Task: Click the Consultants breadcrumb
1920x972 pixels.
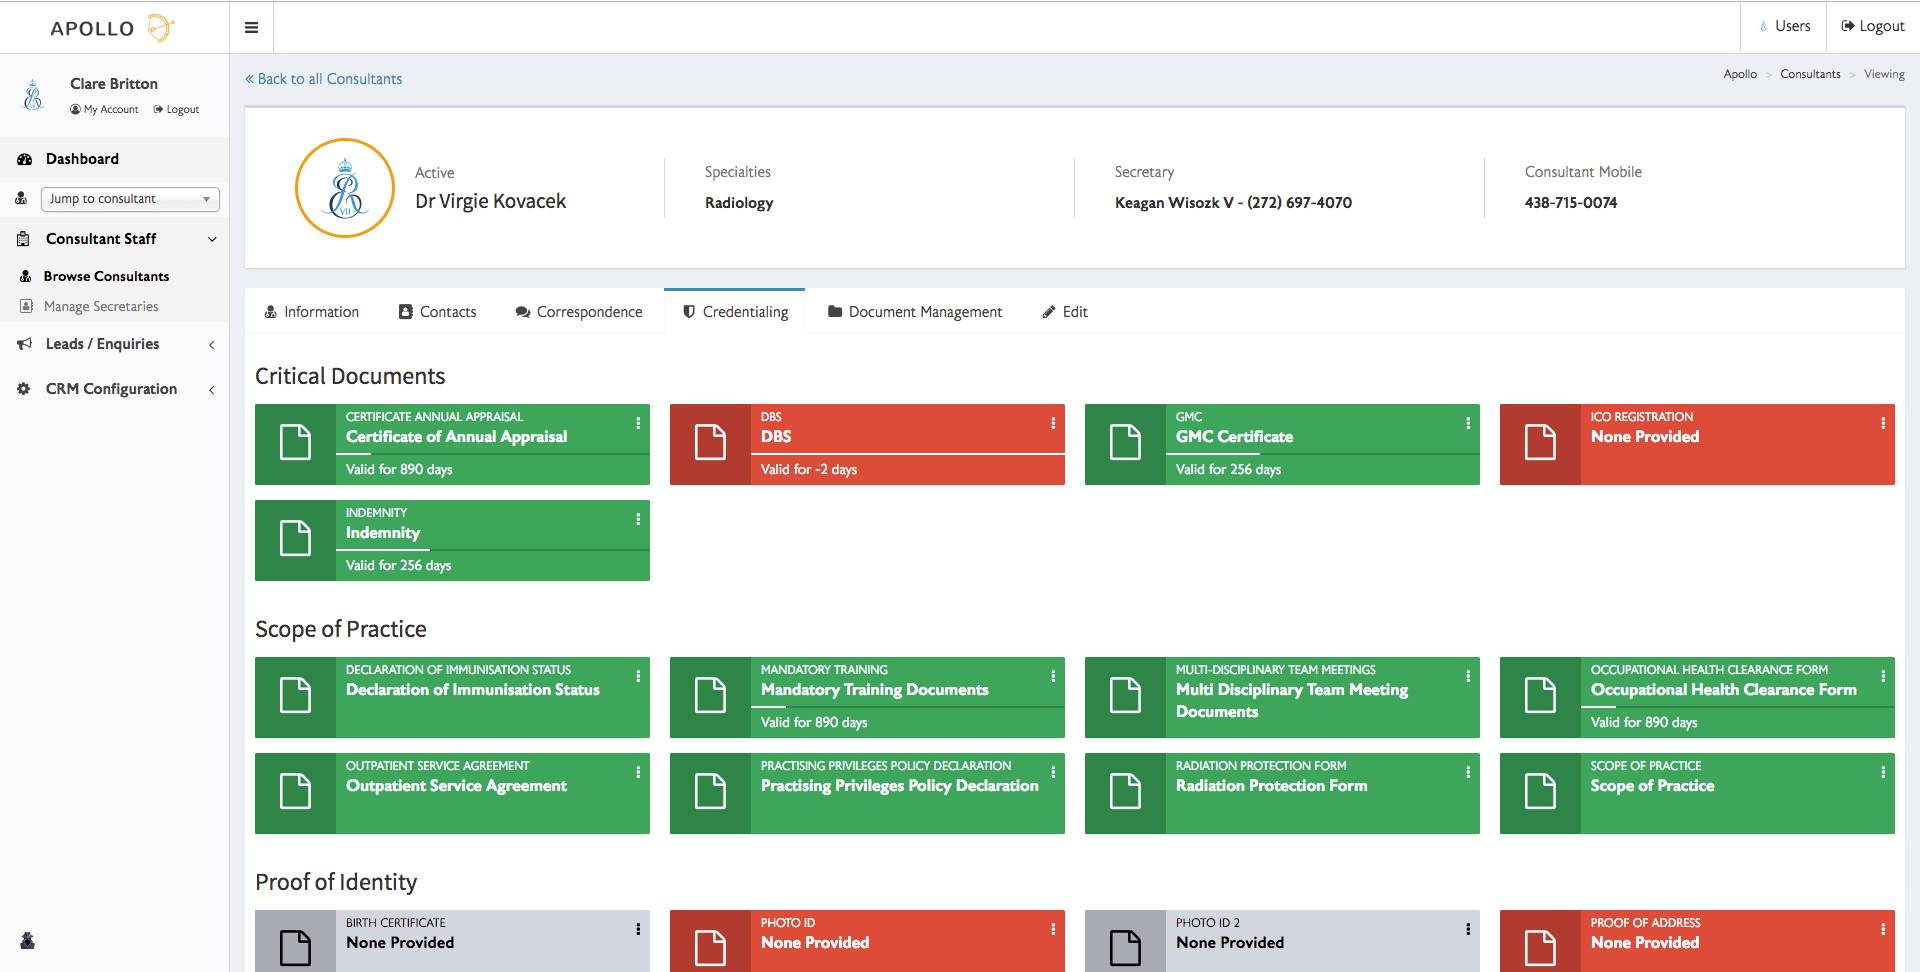Action: click(1810, 74)
